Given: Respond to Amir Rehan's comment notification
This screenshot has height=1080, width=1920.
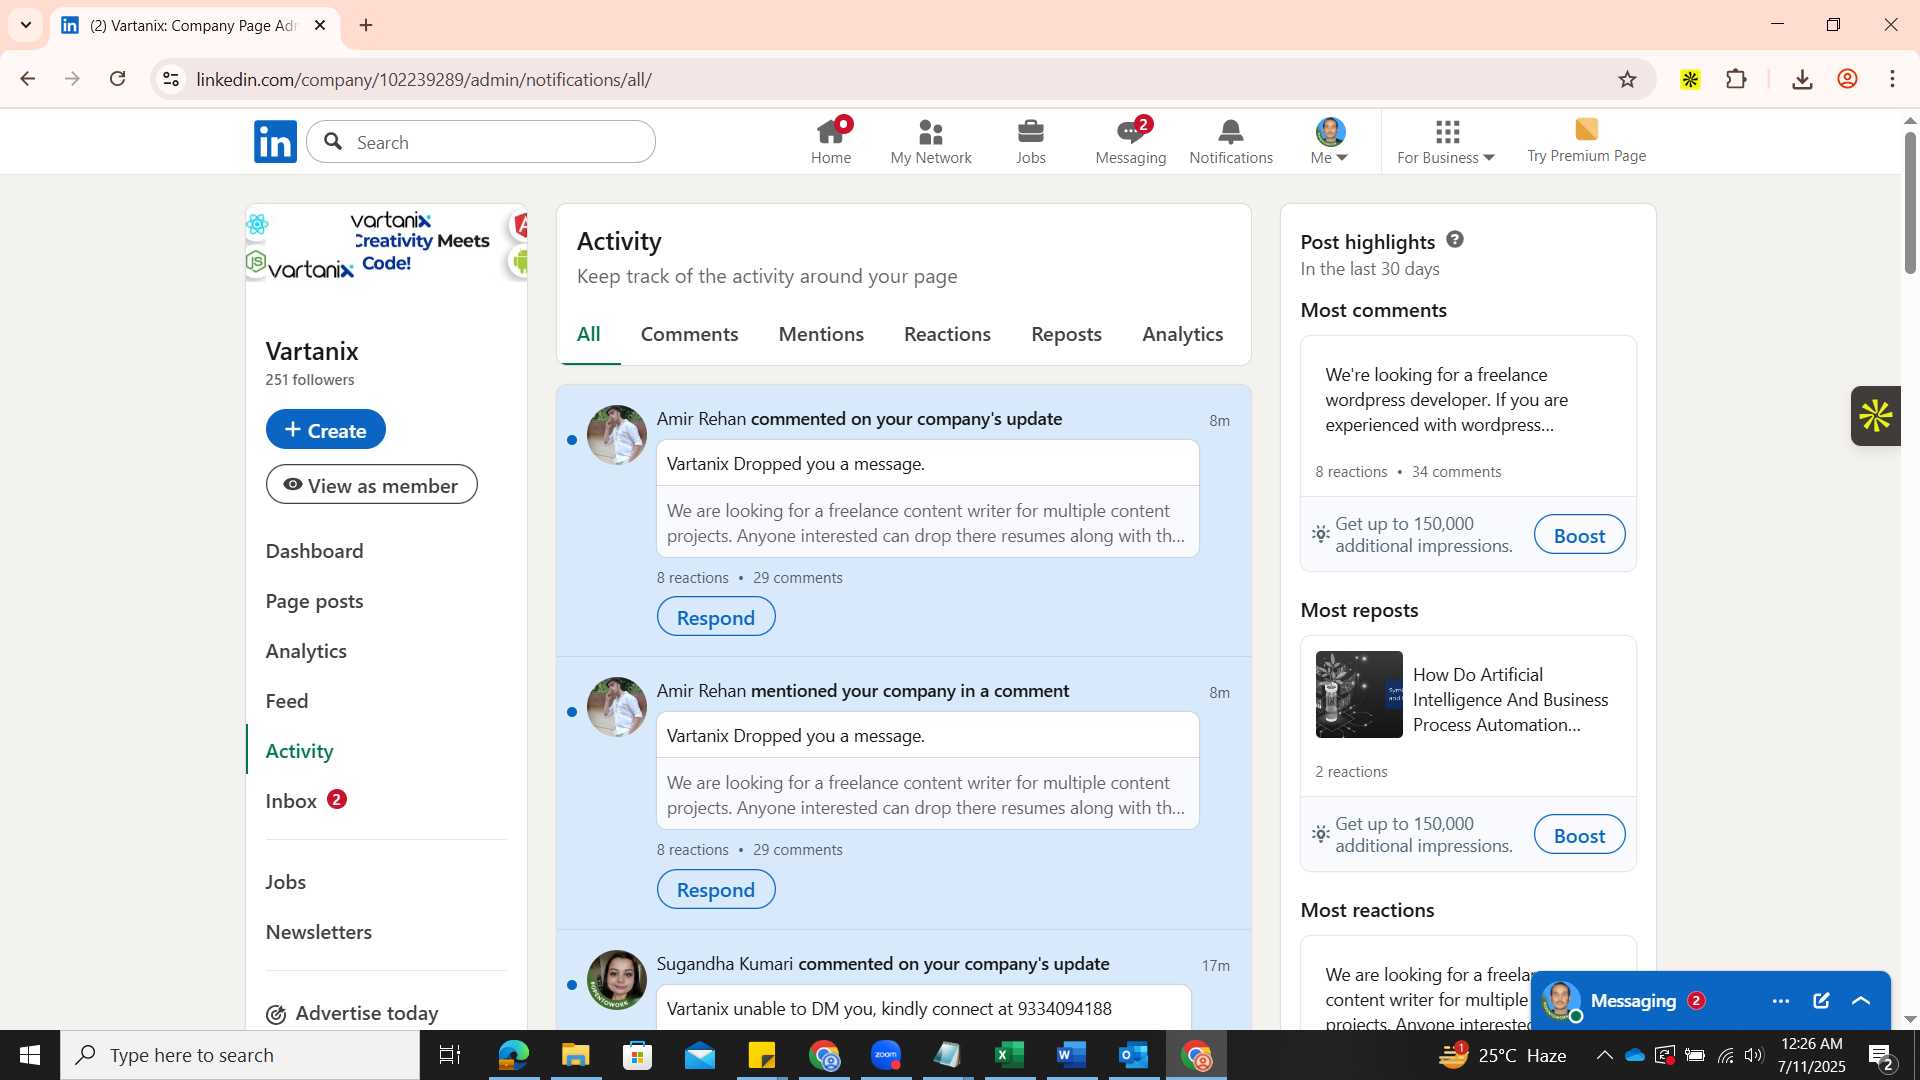Looking at the screenshot, I should tap(716, 617).
